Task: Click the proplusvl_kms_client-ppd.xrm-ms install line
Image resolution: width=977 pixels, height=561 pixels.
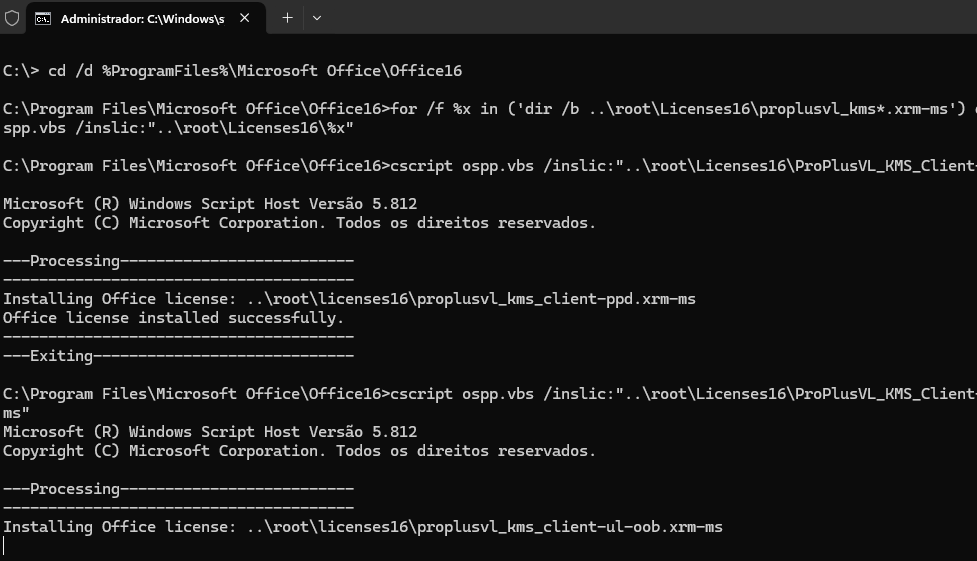Action: tap(349, 299)
